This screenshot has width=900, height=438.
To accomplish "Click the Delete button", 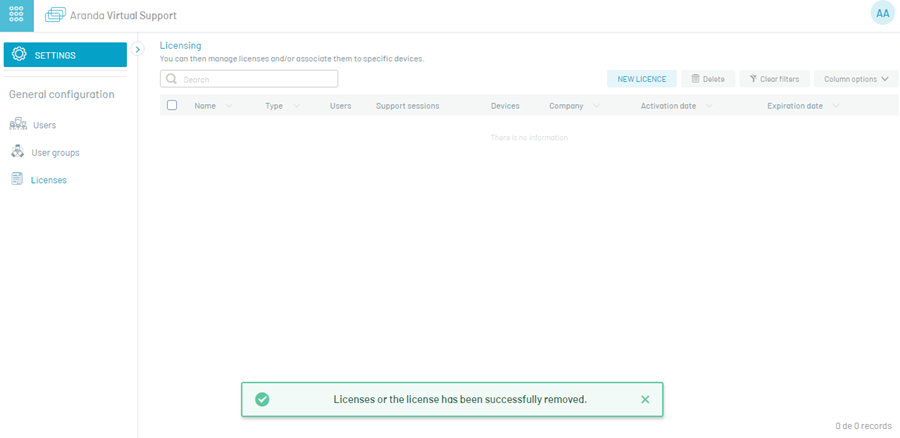I will [708, 79].
